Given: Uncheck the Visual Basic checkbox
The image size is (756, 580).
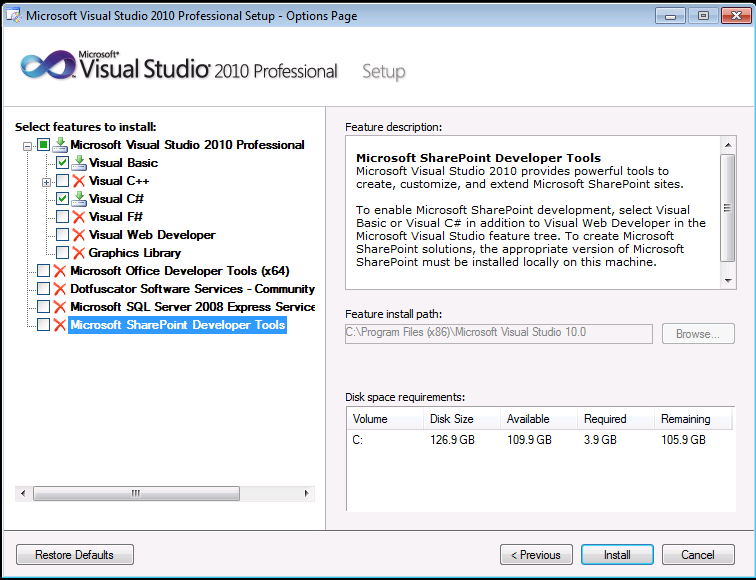Looking at the screenshot, I should (62, 163).
